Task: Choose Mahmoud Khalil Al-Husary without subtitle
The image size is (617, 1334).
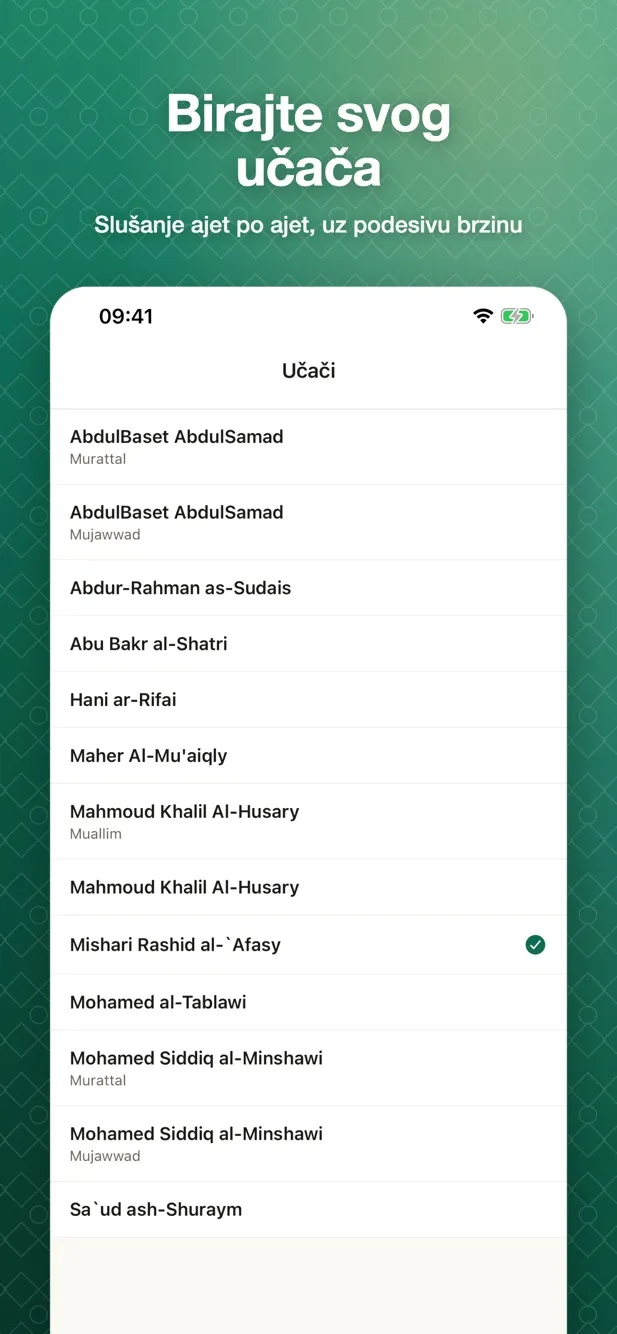Action: coord(308,887)
